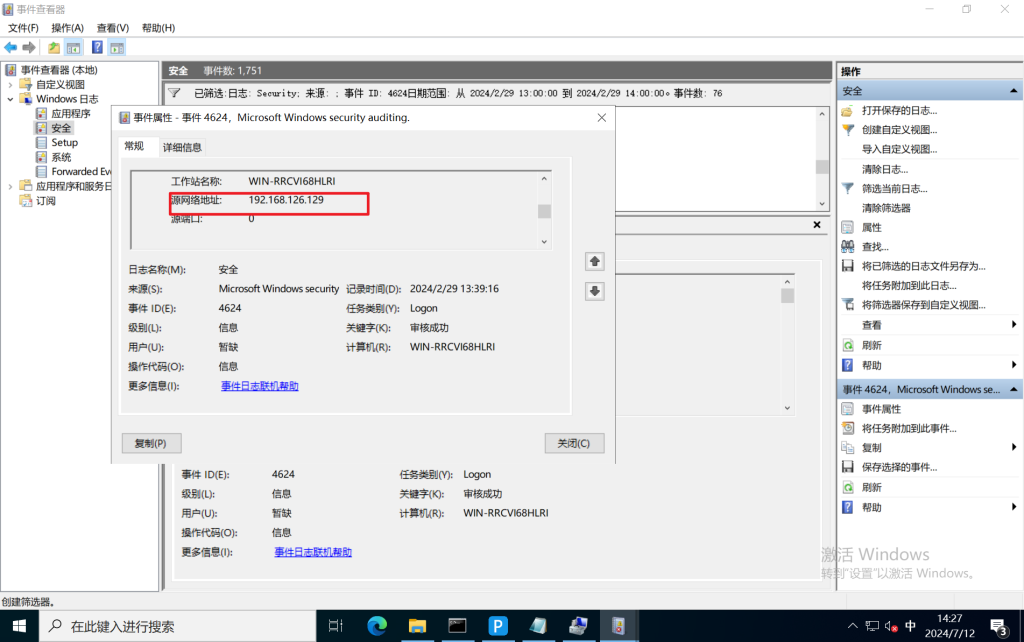
Task: Click the open saved log folder icon
Action: coord(848,110)
